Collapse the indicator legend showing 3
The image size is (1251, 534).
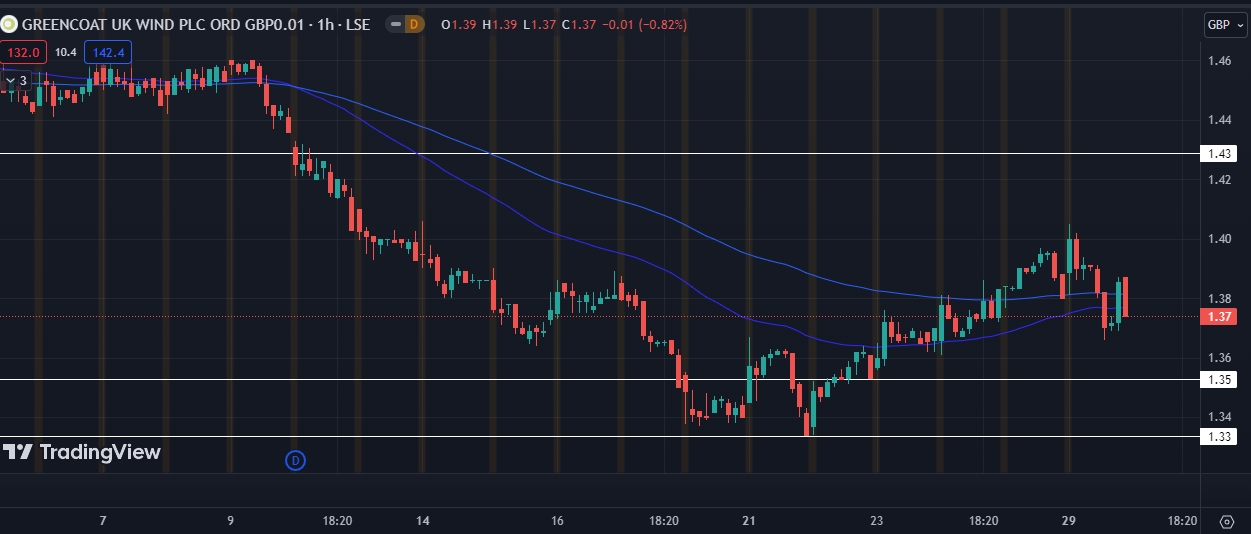(17, 81)
